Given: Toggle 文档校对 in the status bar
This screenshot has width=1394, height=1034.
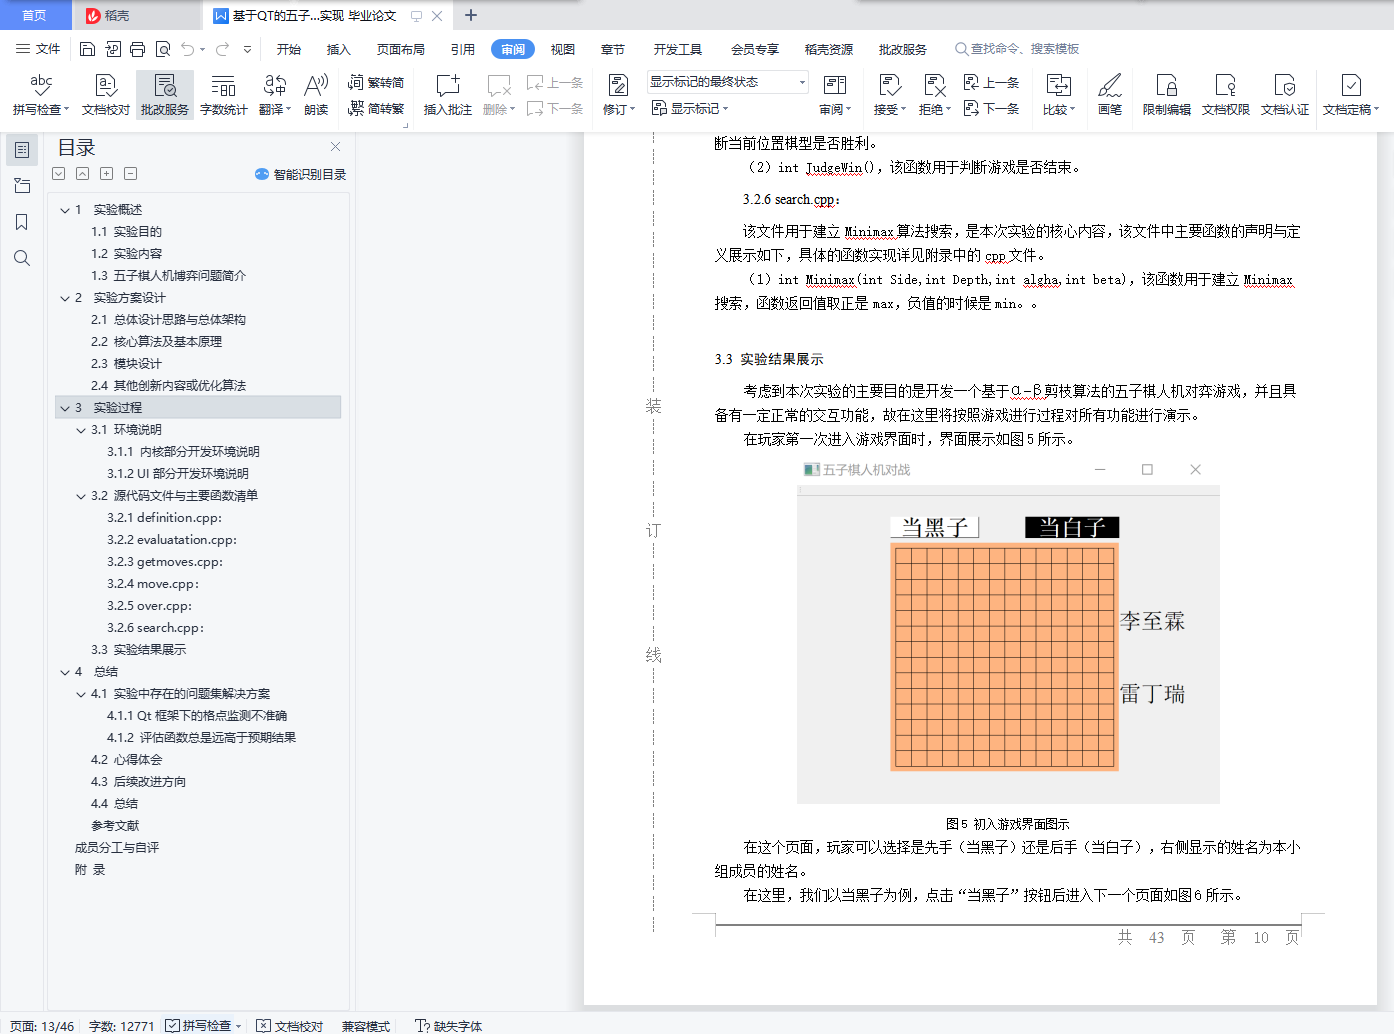Looking at the screenshot, I should (x=290, y=1026).
